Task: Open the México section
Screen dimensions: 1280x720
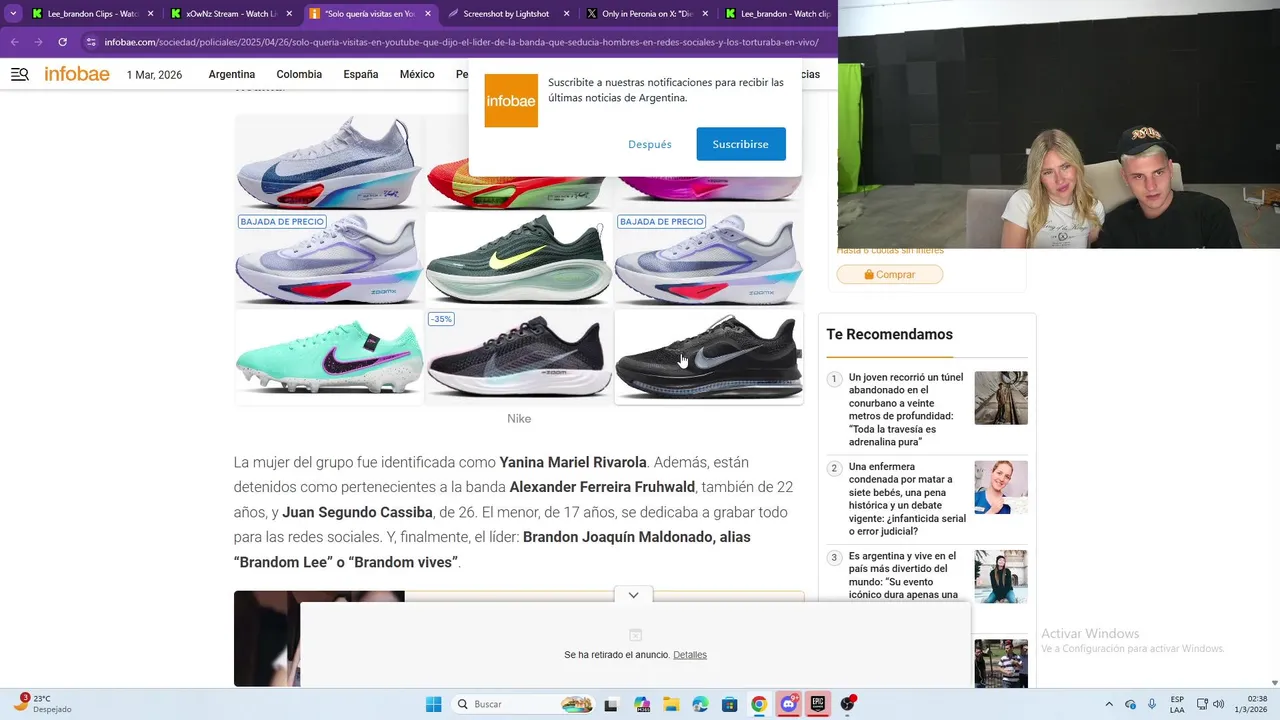Action: (x=417, y=74)
